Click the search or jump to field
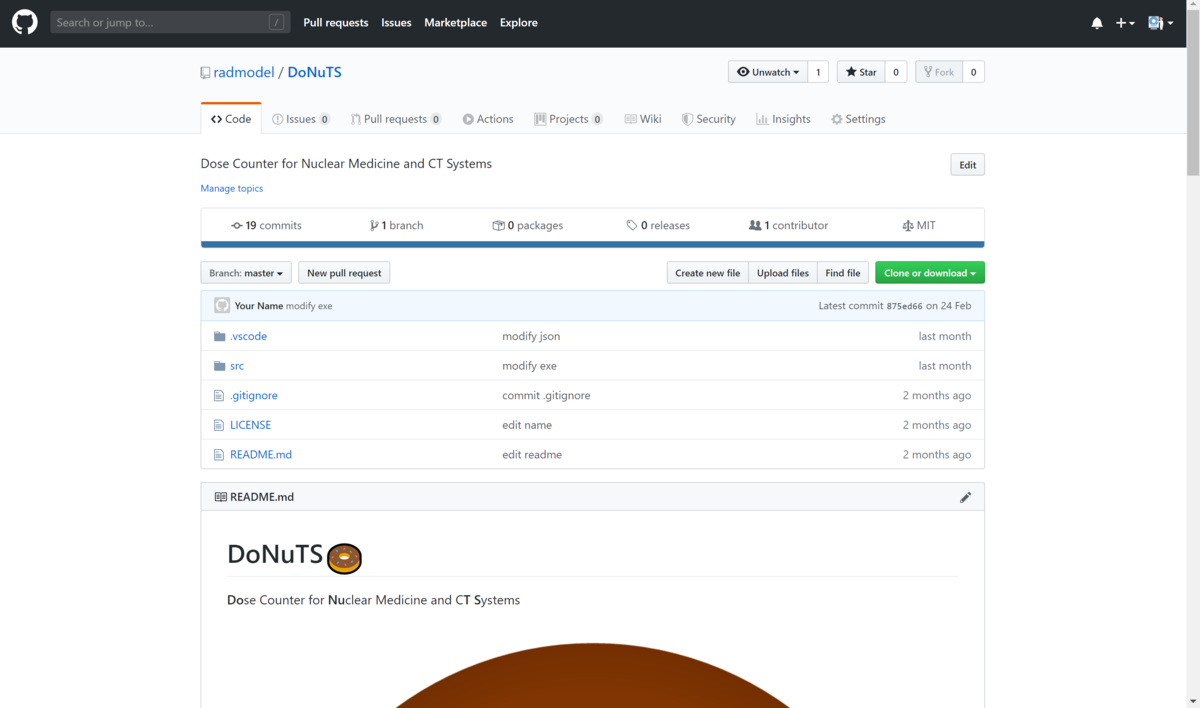 pyautogui.click(x=170, y=22)
